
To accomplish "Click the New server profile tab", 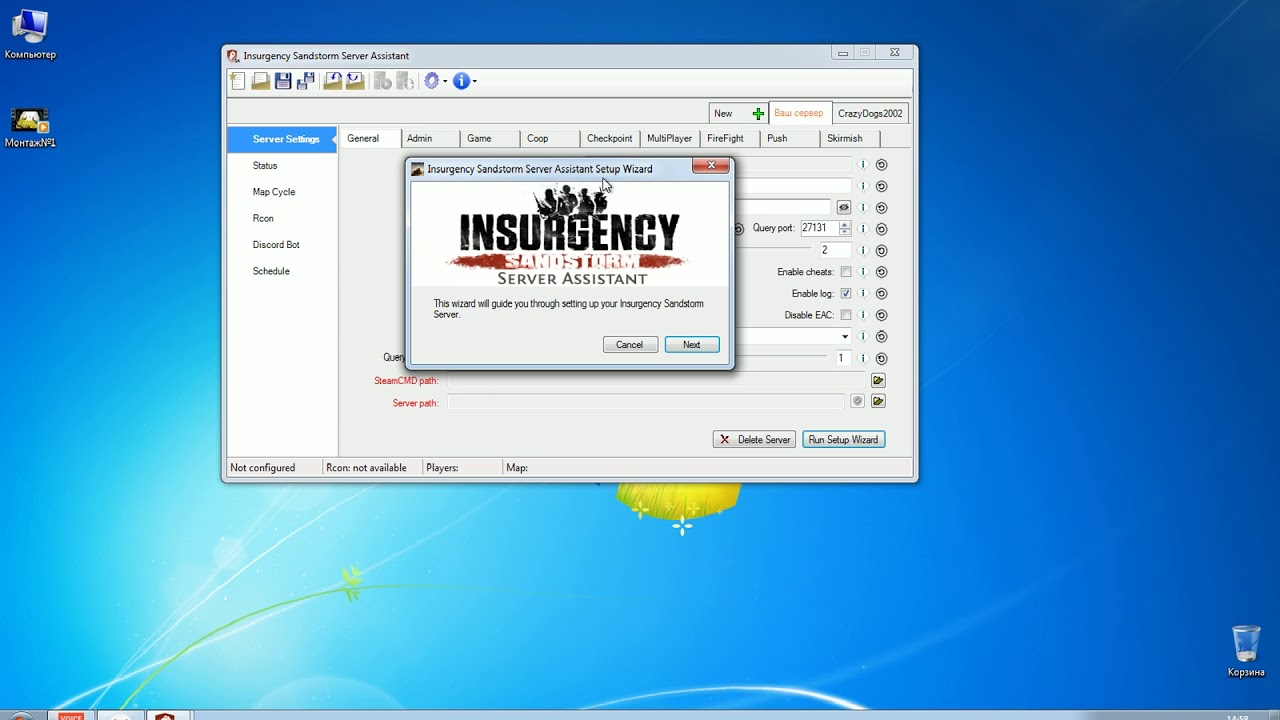I will tap(737, 114).
